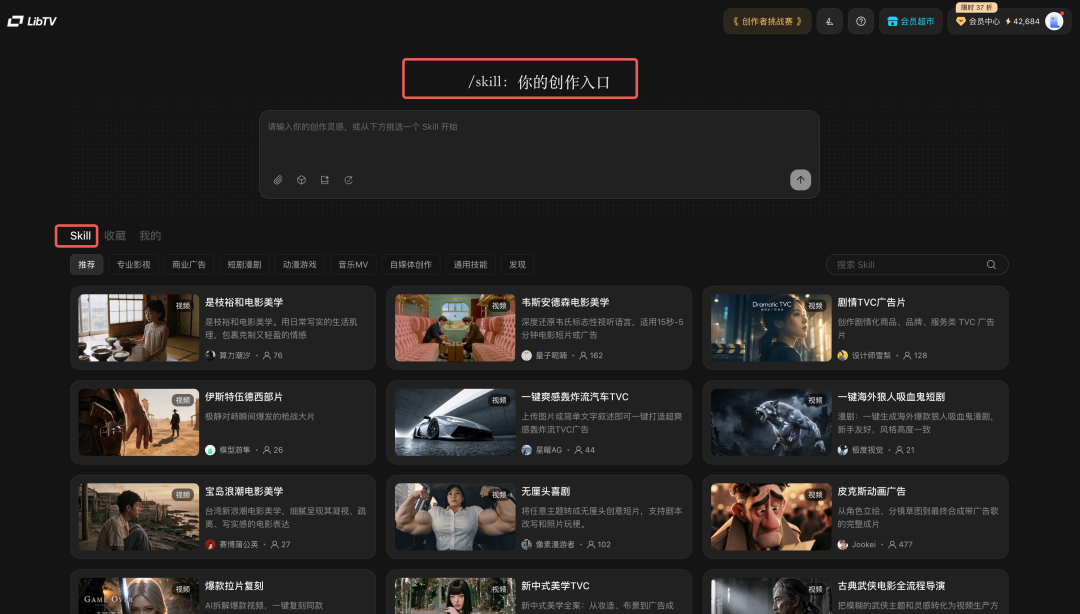Click author 量子昵踏 avatar icon
Image resolution: width=1080 pixels, height=614 pixels.
tap(527, 356)
